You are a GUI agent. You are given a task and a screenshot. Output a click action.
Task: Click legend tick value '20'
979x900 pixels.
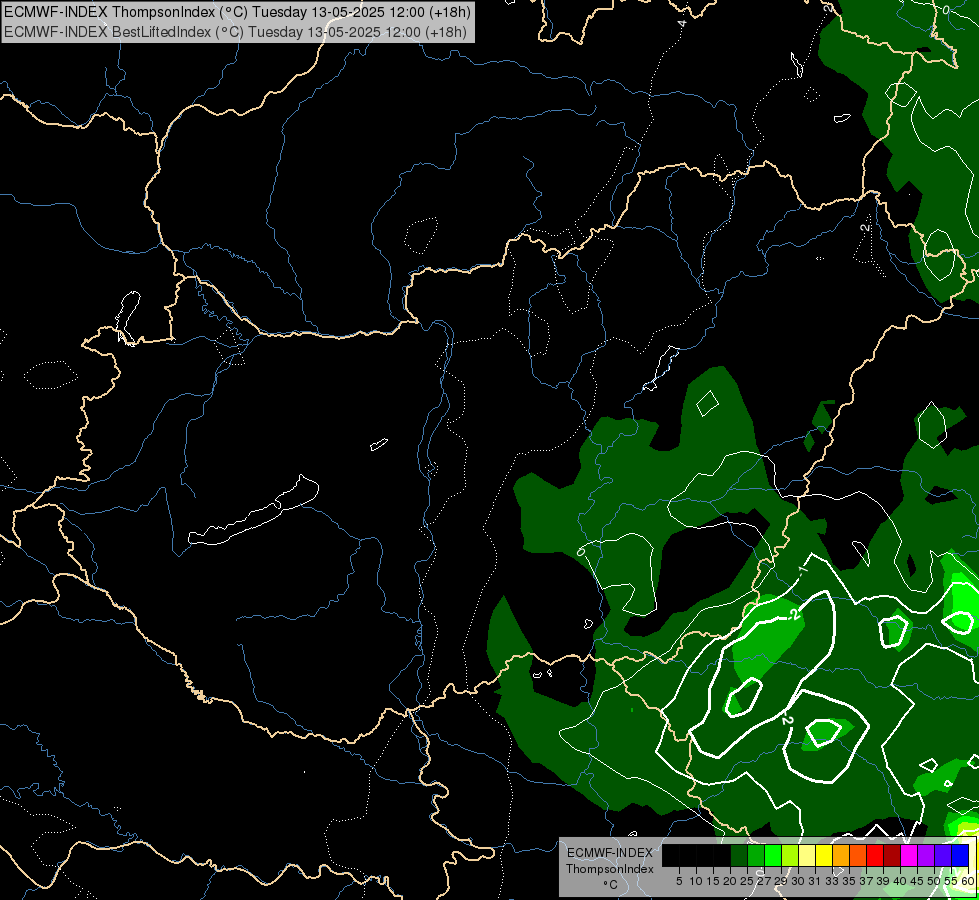click(x=730, y=881)
